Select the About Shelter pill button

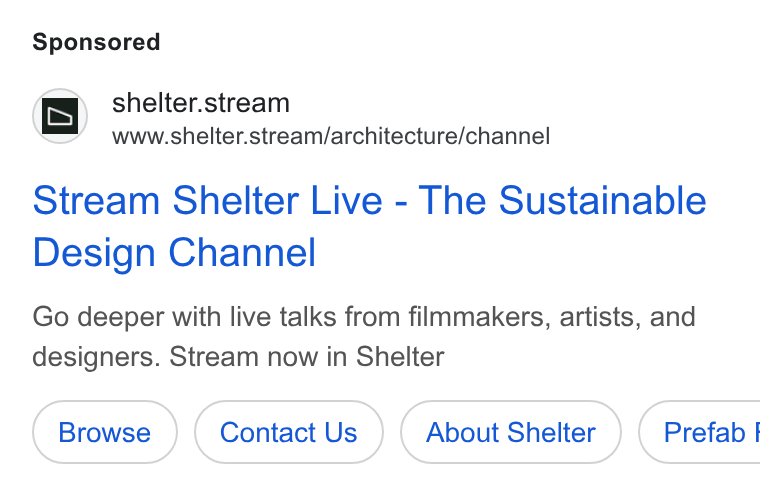click(x=511, y=432)
